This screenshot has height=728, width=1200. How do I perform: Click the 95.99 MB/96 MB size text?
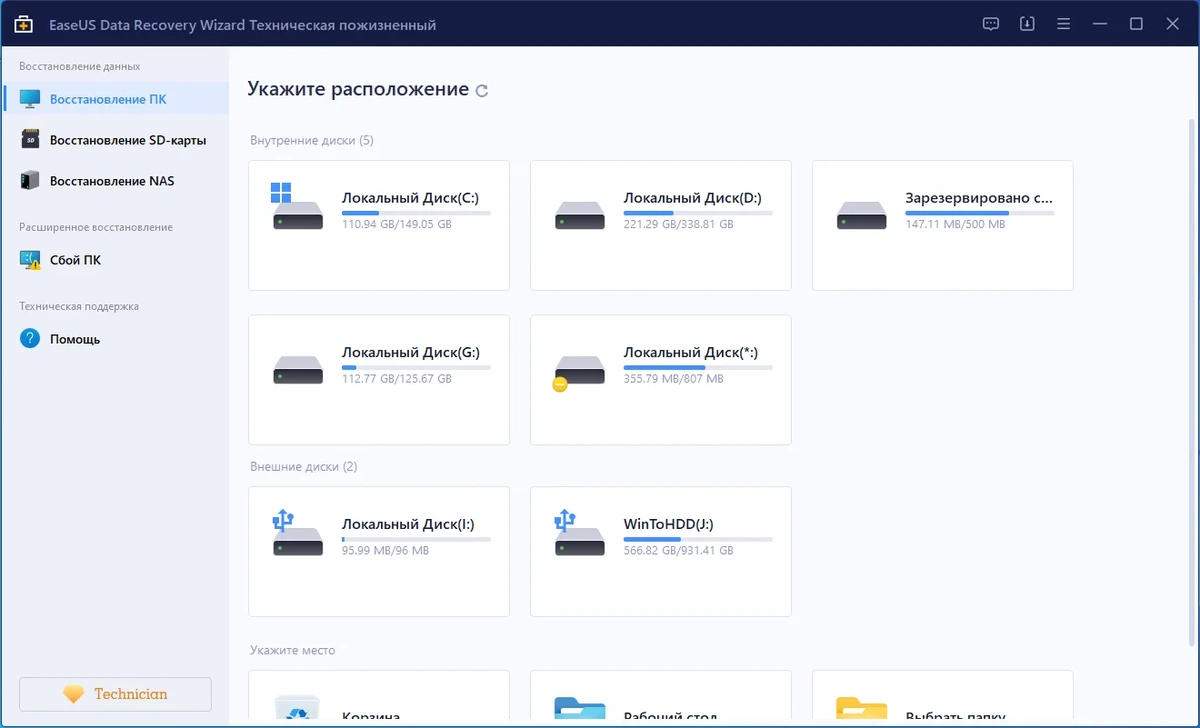pos(385,551)
